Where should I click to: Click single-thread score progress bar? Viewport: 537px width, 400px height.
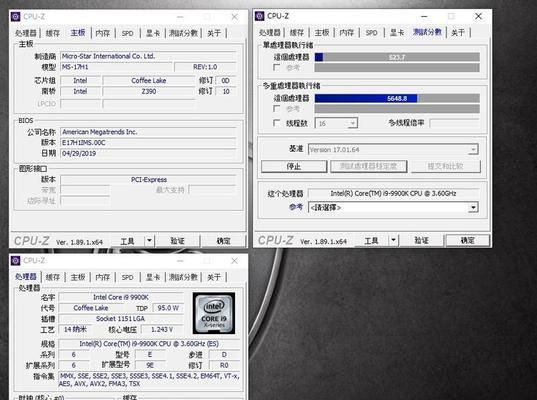pyautogui.click(x=397, y=57)
